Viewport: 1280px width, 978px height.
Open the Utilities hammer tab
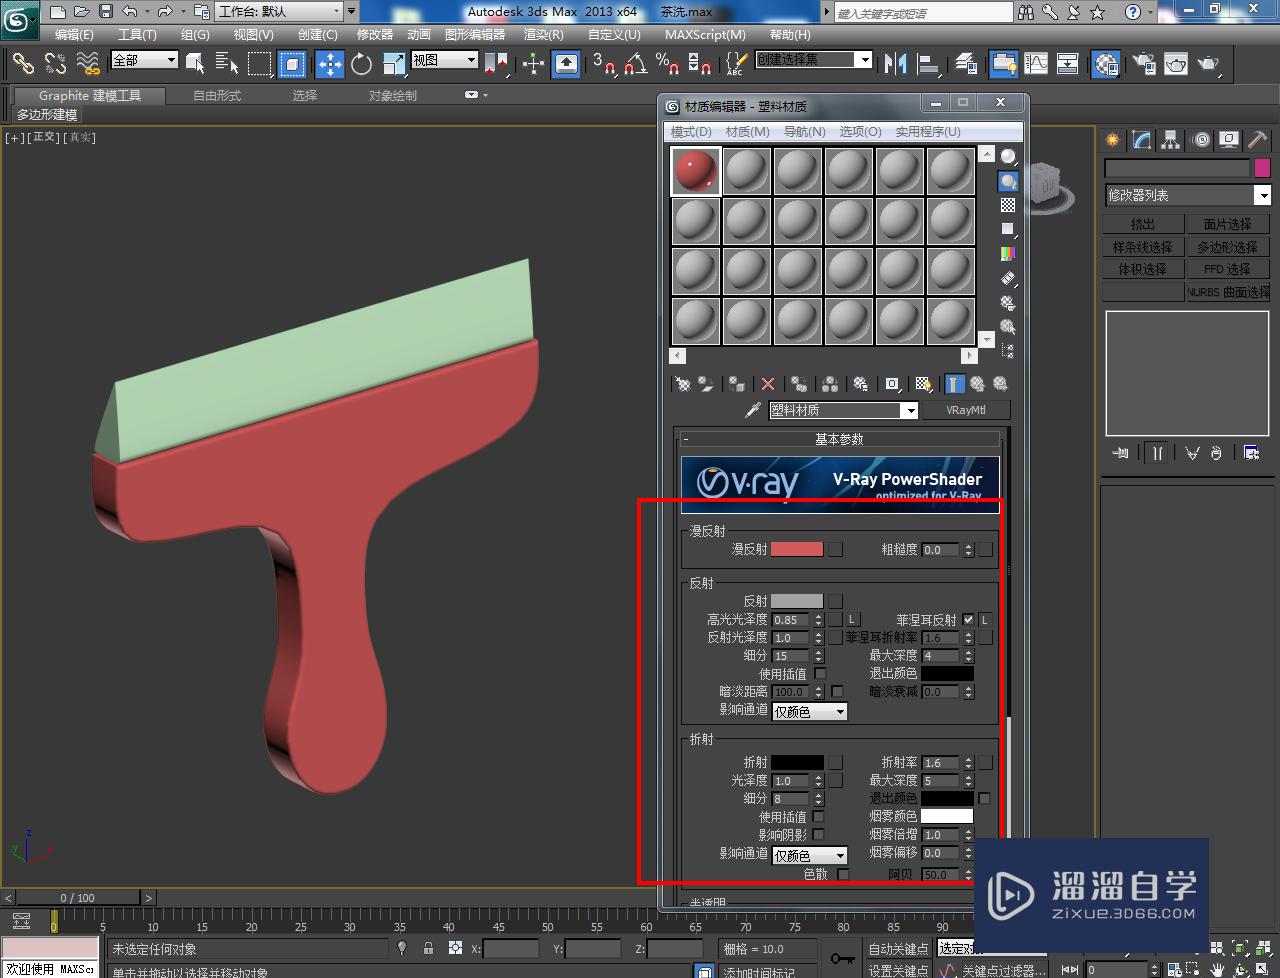click(x=1257, y=141)
